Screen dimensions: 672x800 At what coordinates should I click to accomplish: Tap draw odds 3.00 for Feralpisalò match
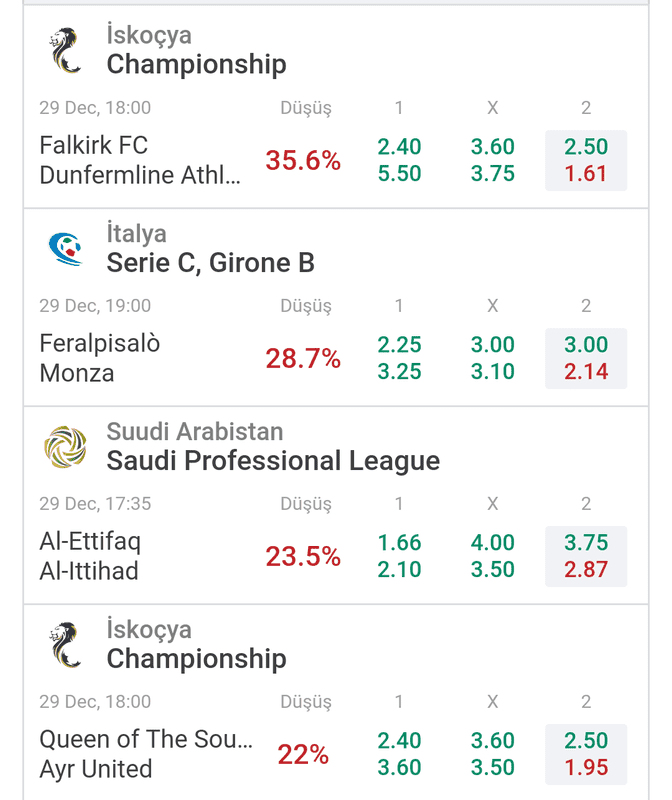click(x=492, y=344)
